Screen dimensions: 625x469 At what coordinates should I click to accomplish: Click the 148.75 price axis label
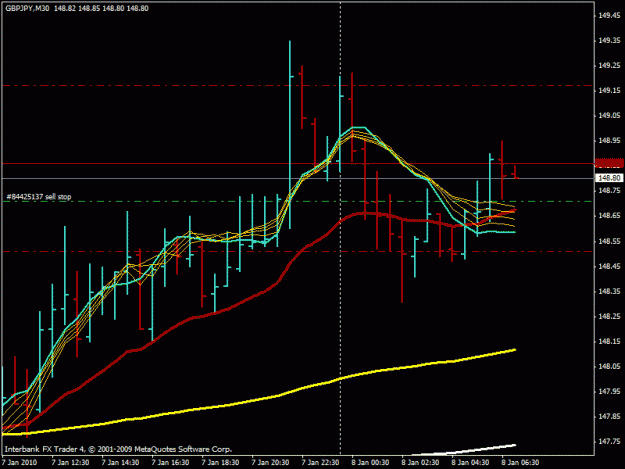(x=609, y=190)
